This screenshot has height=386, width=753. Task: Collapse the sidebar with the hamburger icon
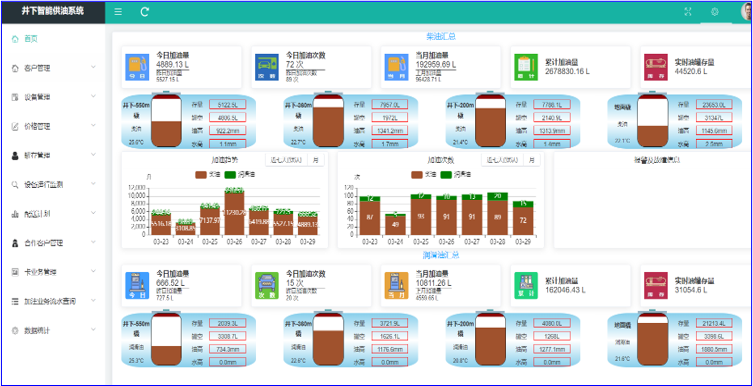(118, 12)
